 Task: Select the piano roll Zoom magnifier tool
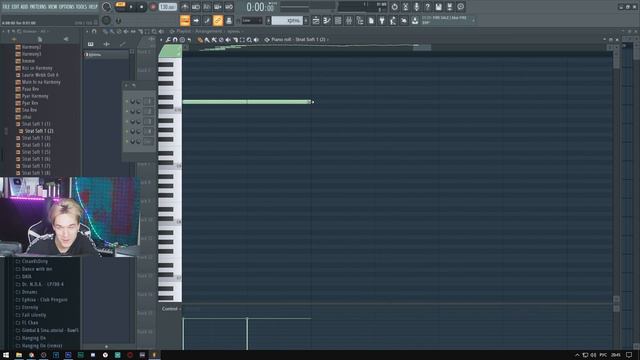[249, 40]
